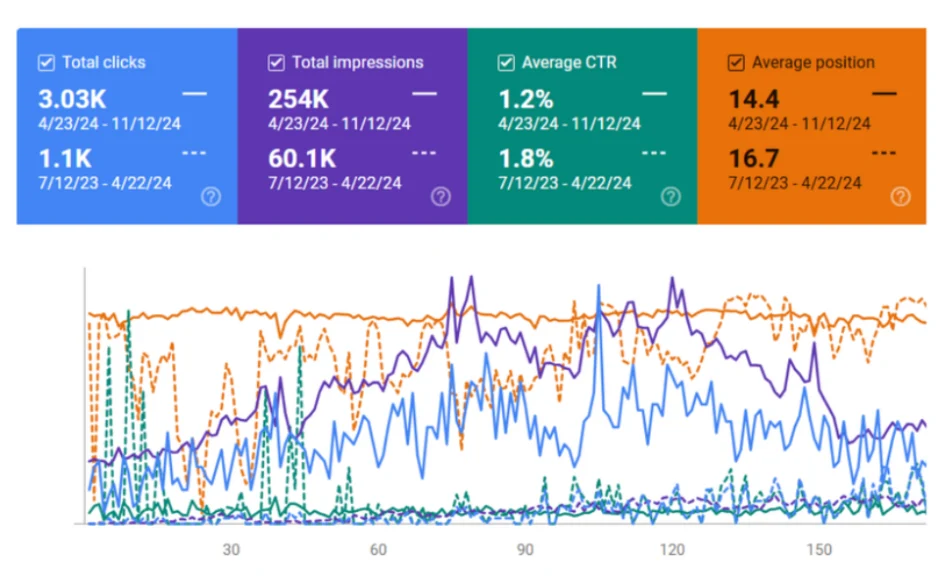Toggle the Average position checkbox
This screenshot has height=583, width=952.
point(736,63)
